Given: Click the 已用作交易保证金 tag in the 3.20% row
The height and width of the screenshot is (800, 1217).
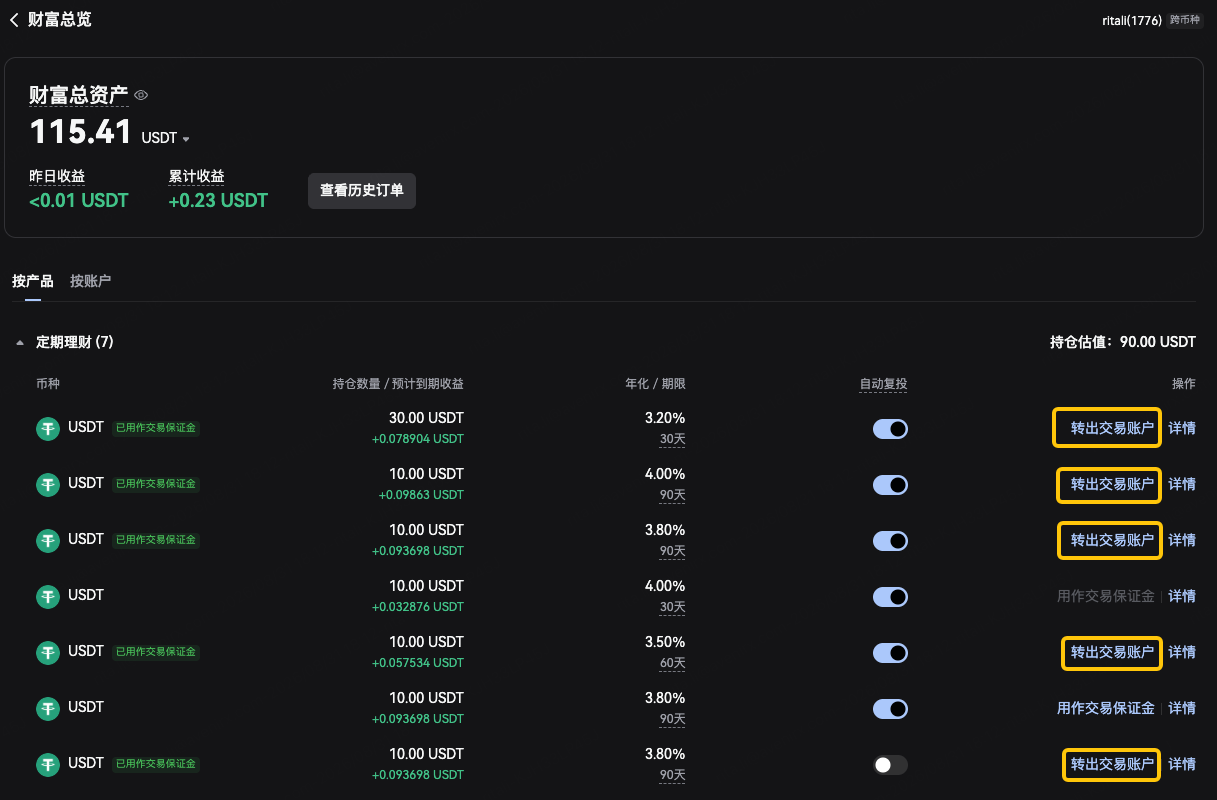Looking at the screenshot, I should (x=156, y=428).
